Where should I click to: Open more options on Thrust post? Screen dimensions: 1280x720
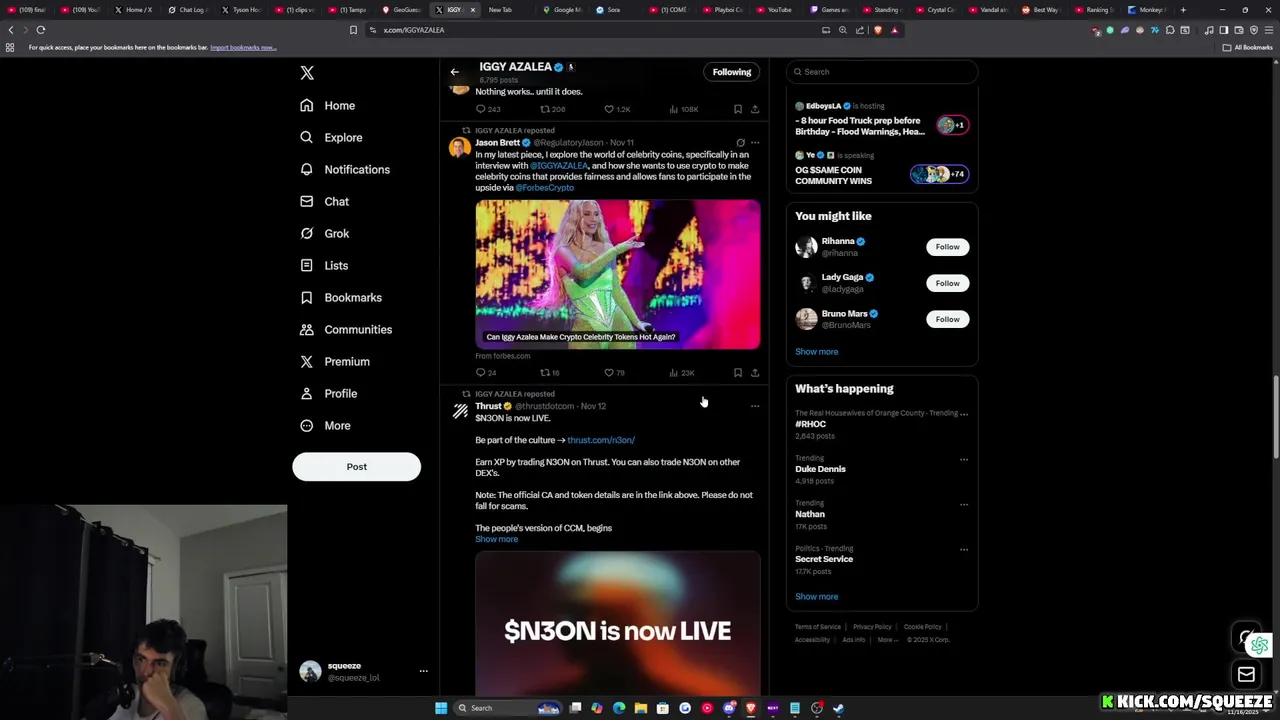[x=755, y=406]
